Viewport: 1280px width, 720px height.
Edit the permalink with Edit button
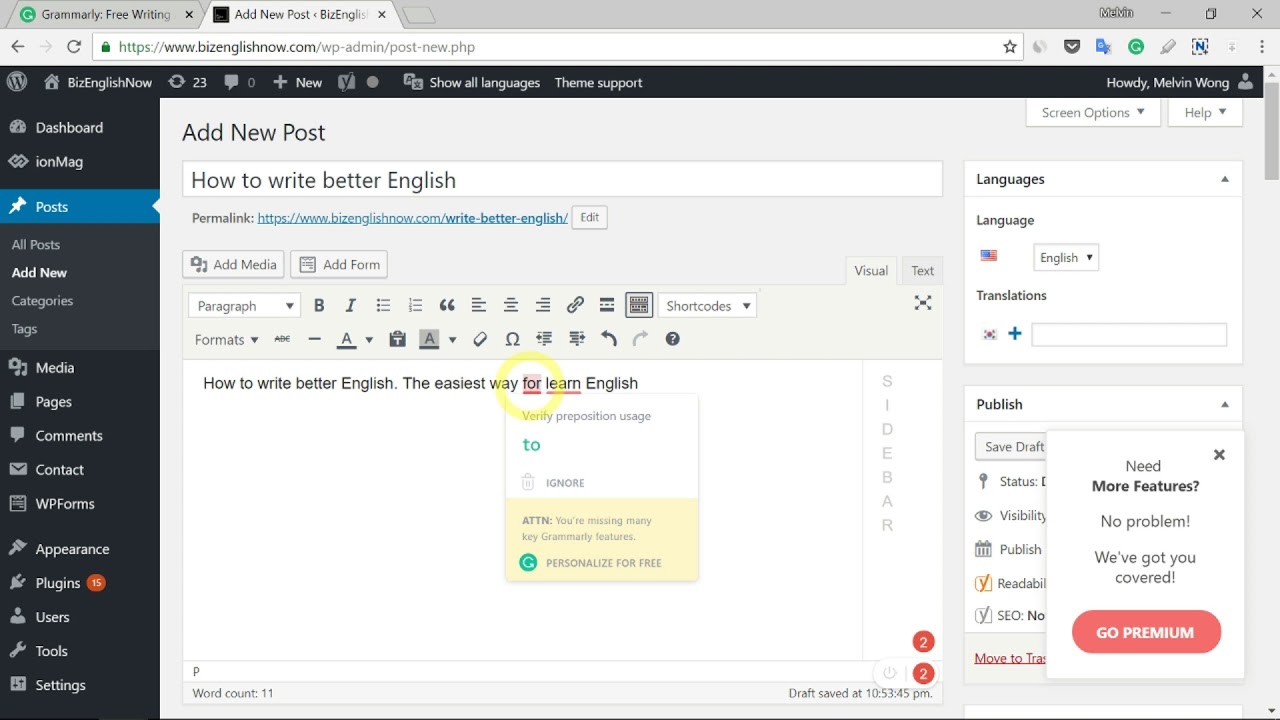(590, 217)
